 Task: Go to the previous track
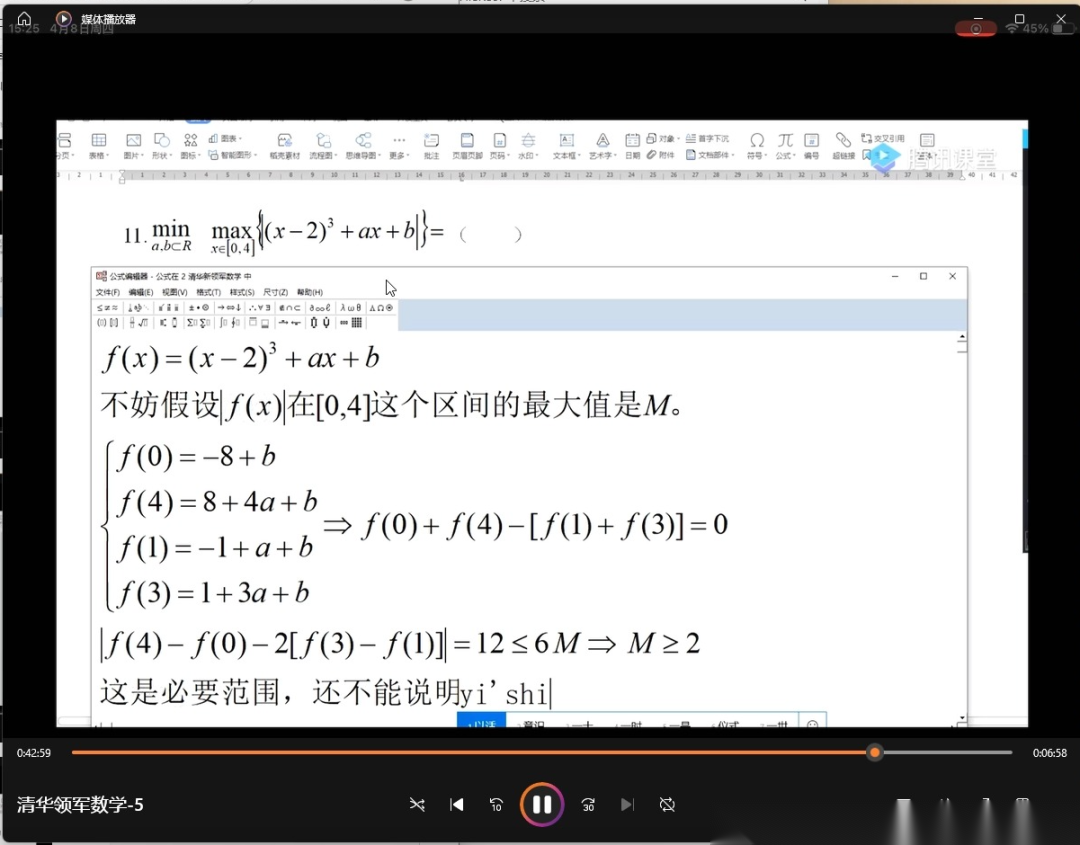(x=457, y=804)
